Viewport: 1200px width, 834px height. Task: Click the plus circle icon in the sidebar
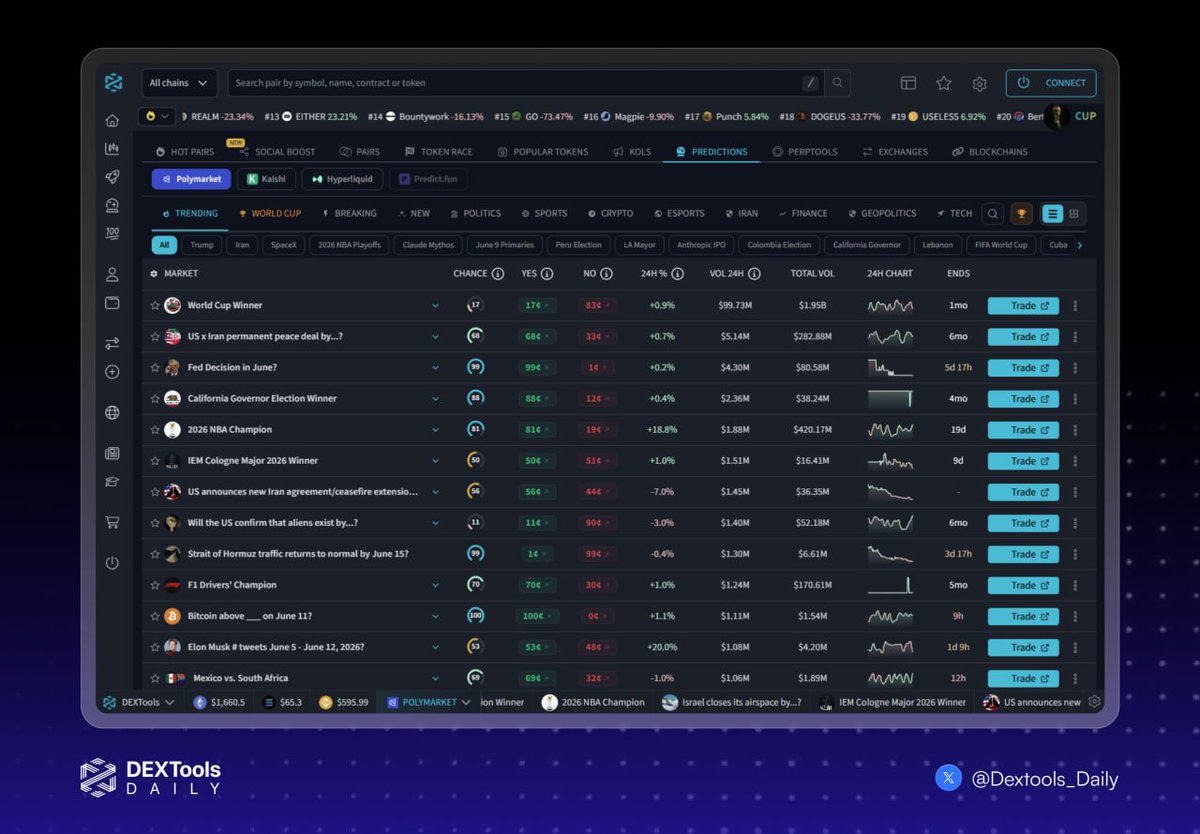[112, 372]
